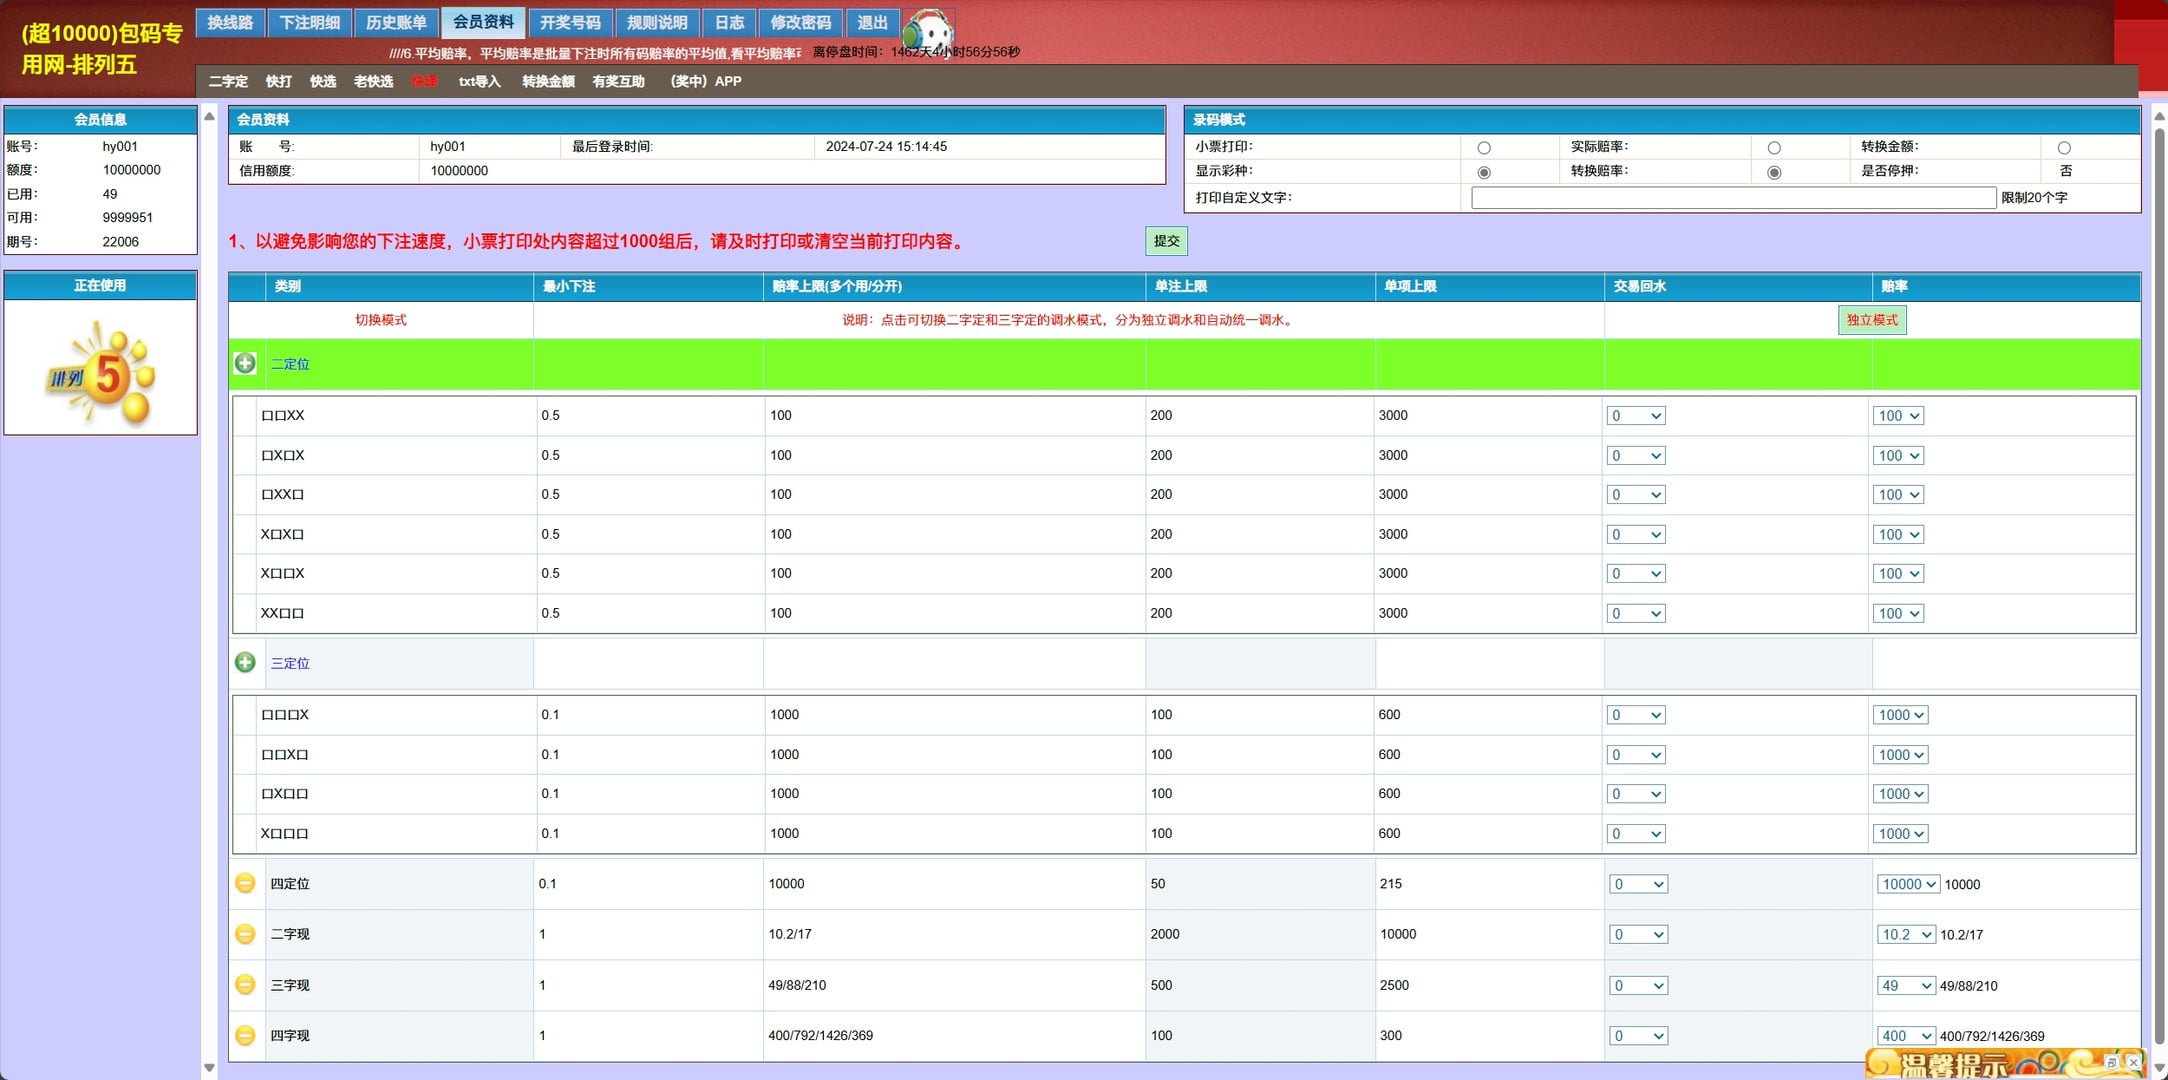Click the 四字现 yellow minus icon

(x=245, y=1036)
